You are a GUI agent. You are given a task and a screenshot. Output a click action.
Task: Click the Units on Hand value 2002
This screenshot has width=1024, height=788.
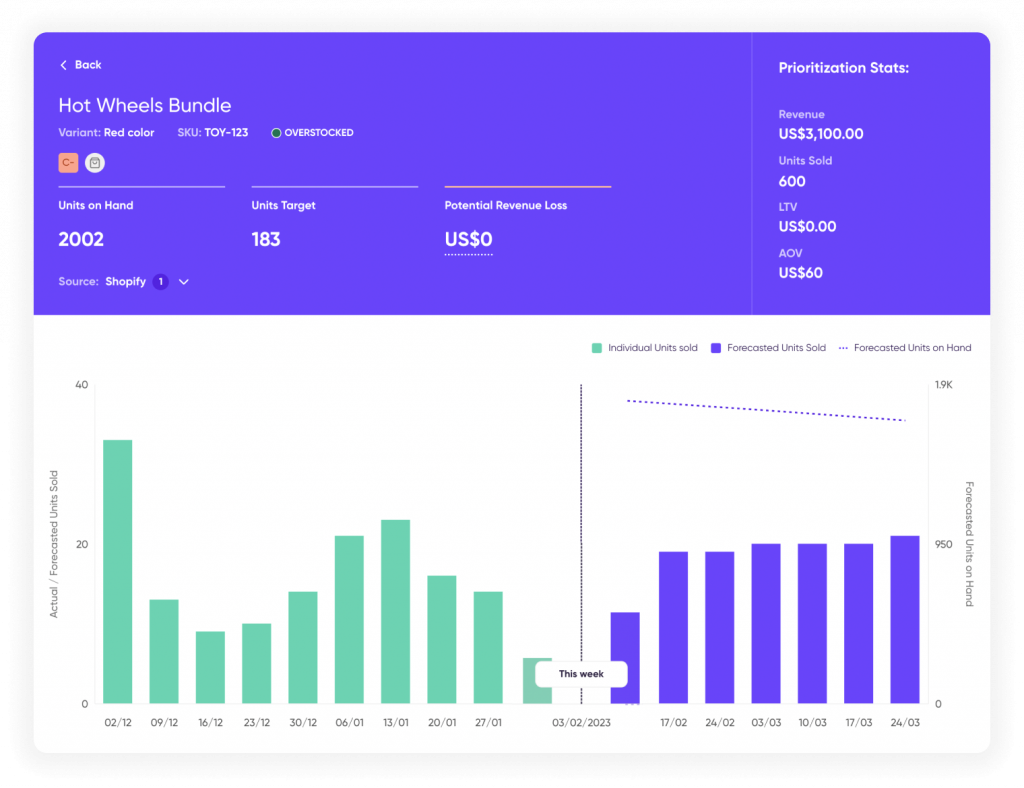pyautogui.click(x=81, y=240)
